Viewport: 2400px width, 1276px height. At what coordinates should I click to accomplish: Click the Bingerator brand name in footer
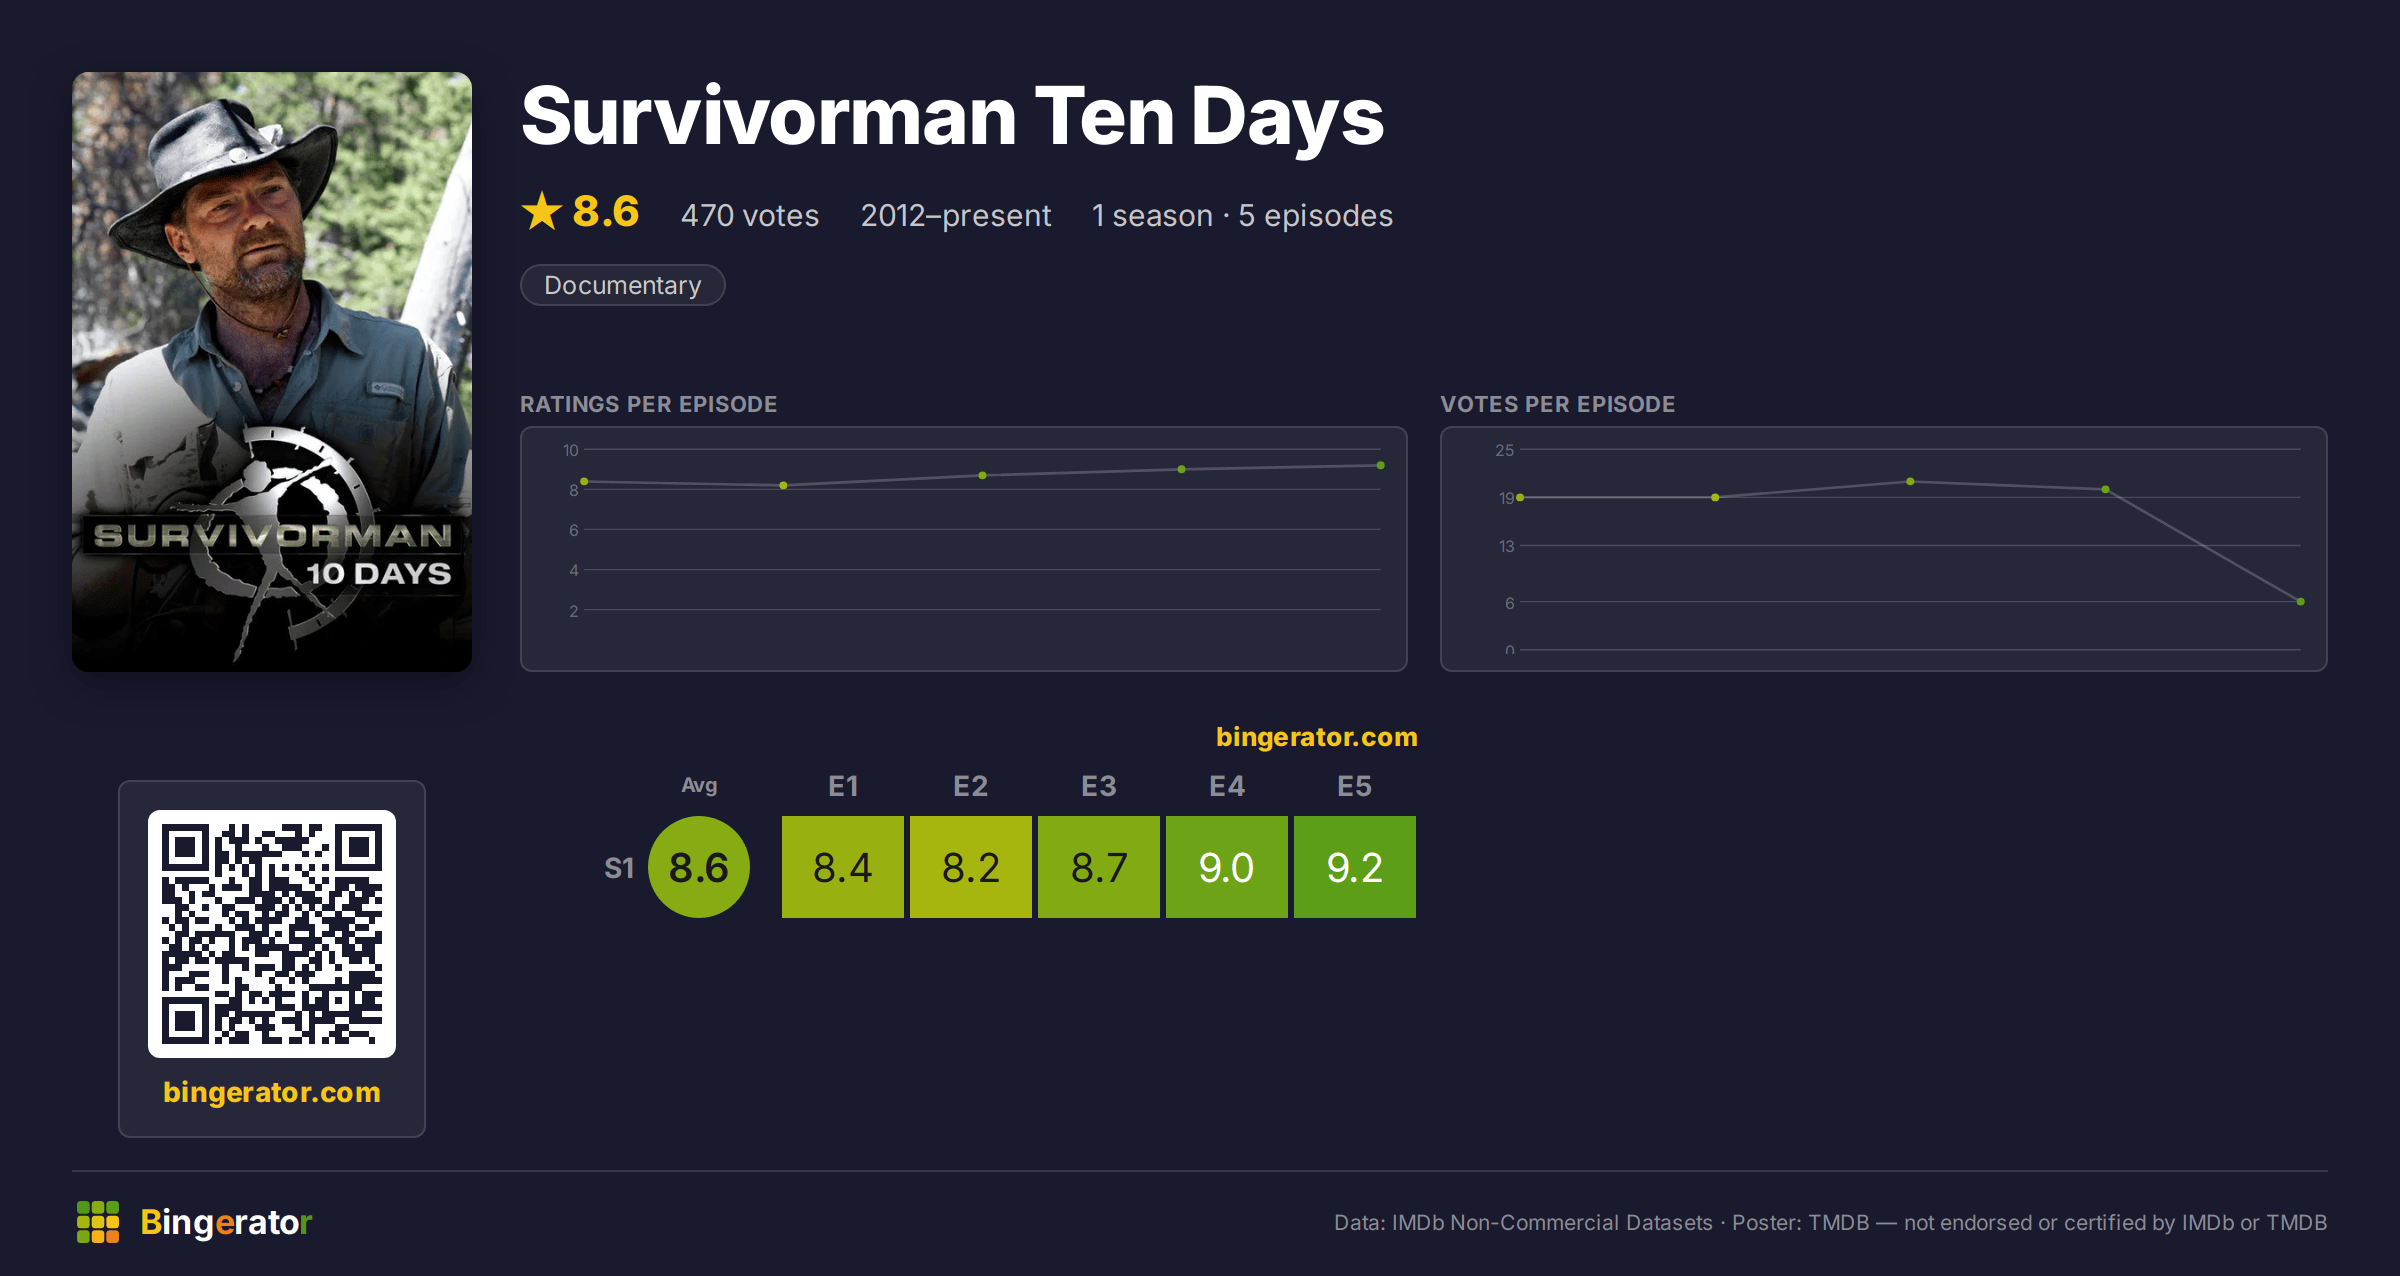pos(226,1222)
